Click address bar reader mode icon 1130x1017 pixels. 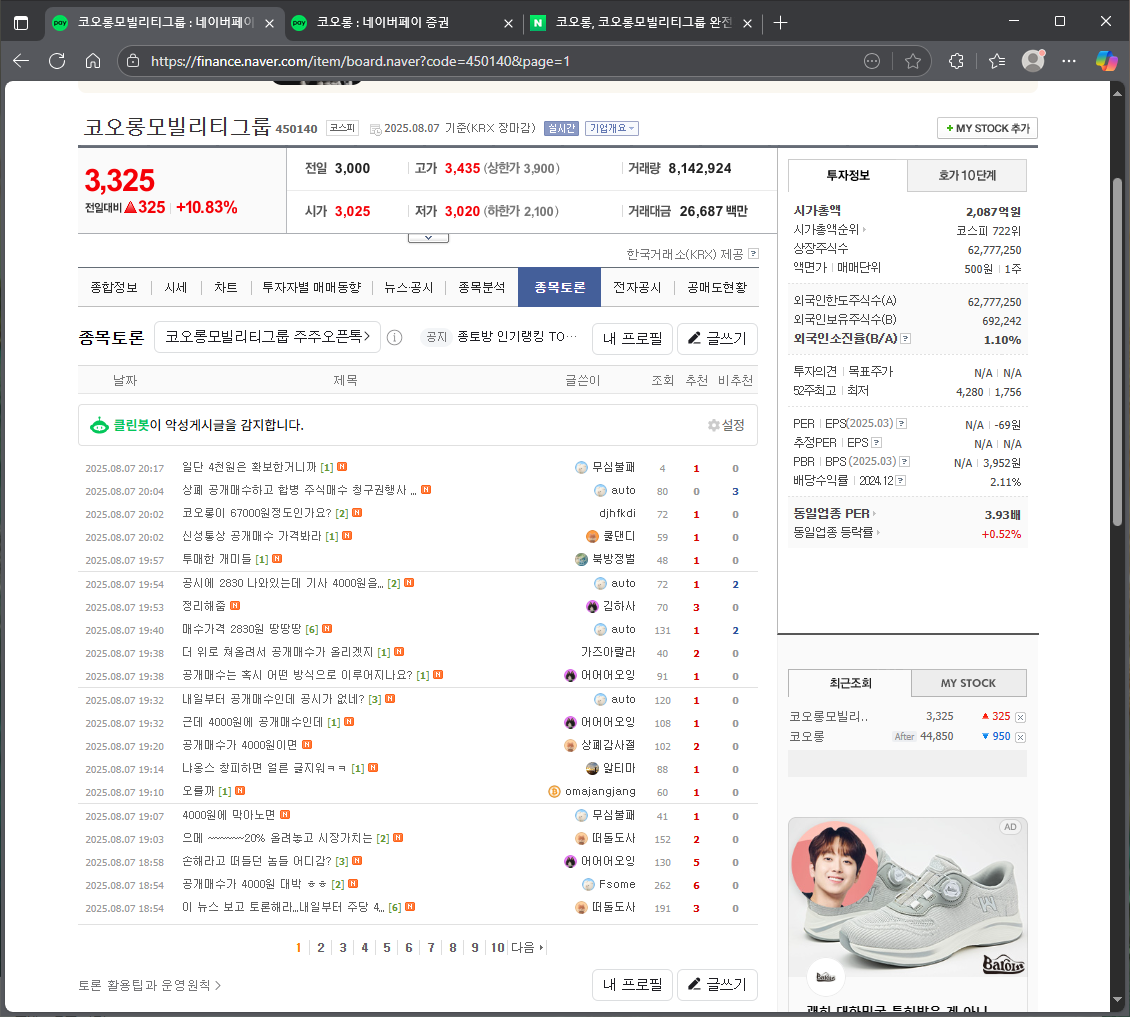[872, 61]
